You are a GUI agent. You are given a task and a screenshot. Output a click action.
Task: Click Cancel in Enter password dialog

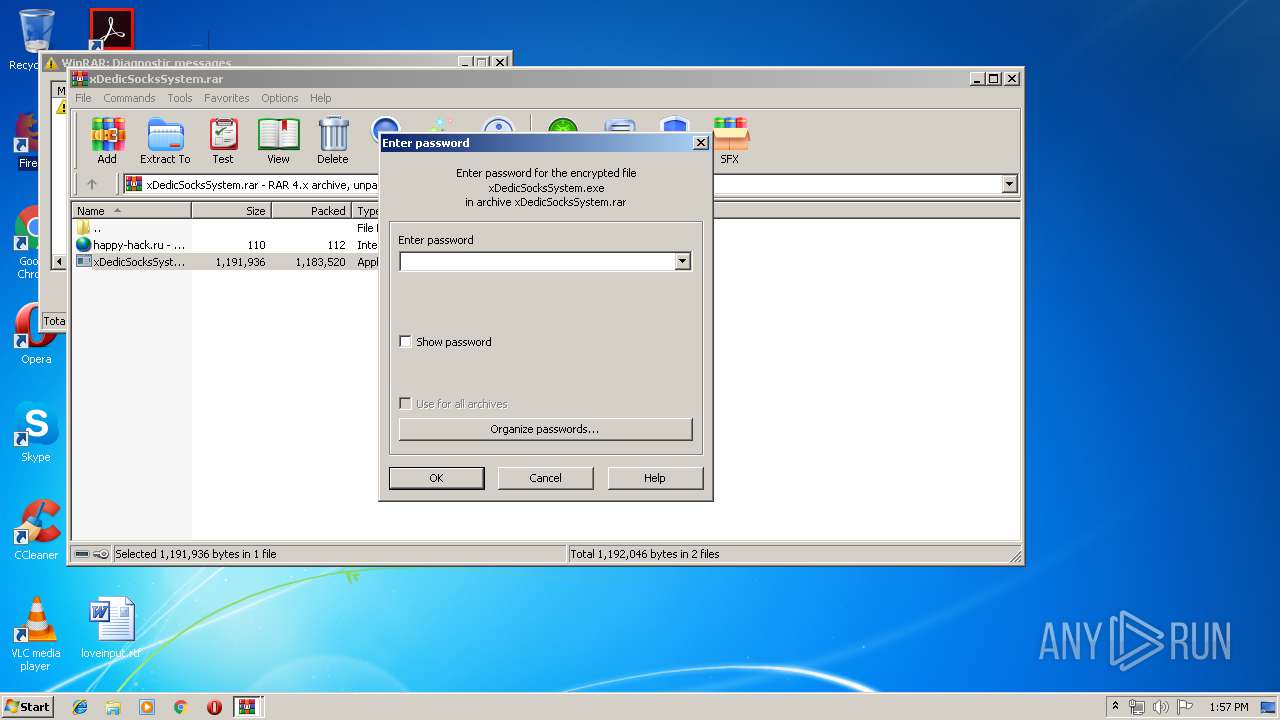(545, 478)
